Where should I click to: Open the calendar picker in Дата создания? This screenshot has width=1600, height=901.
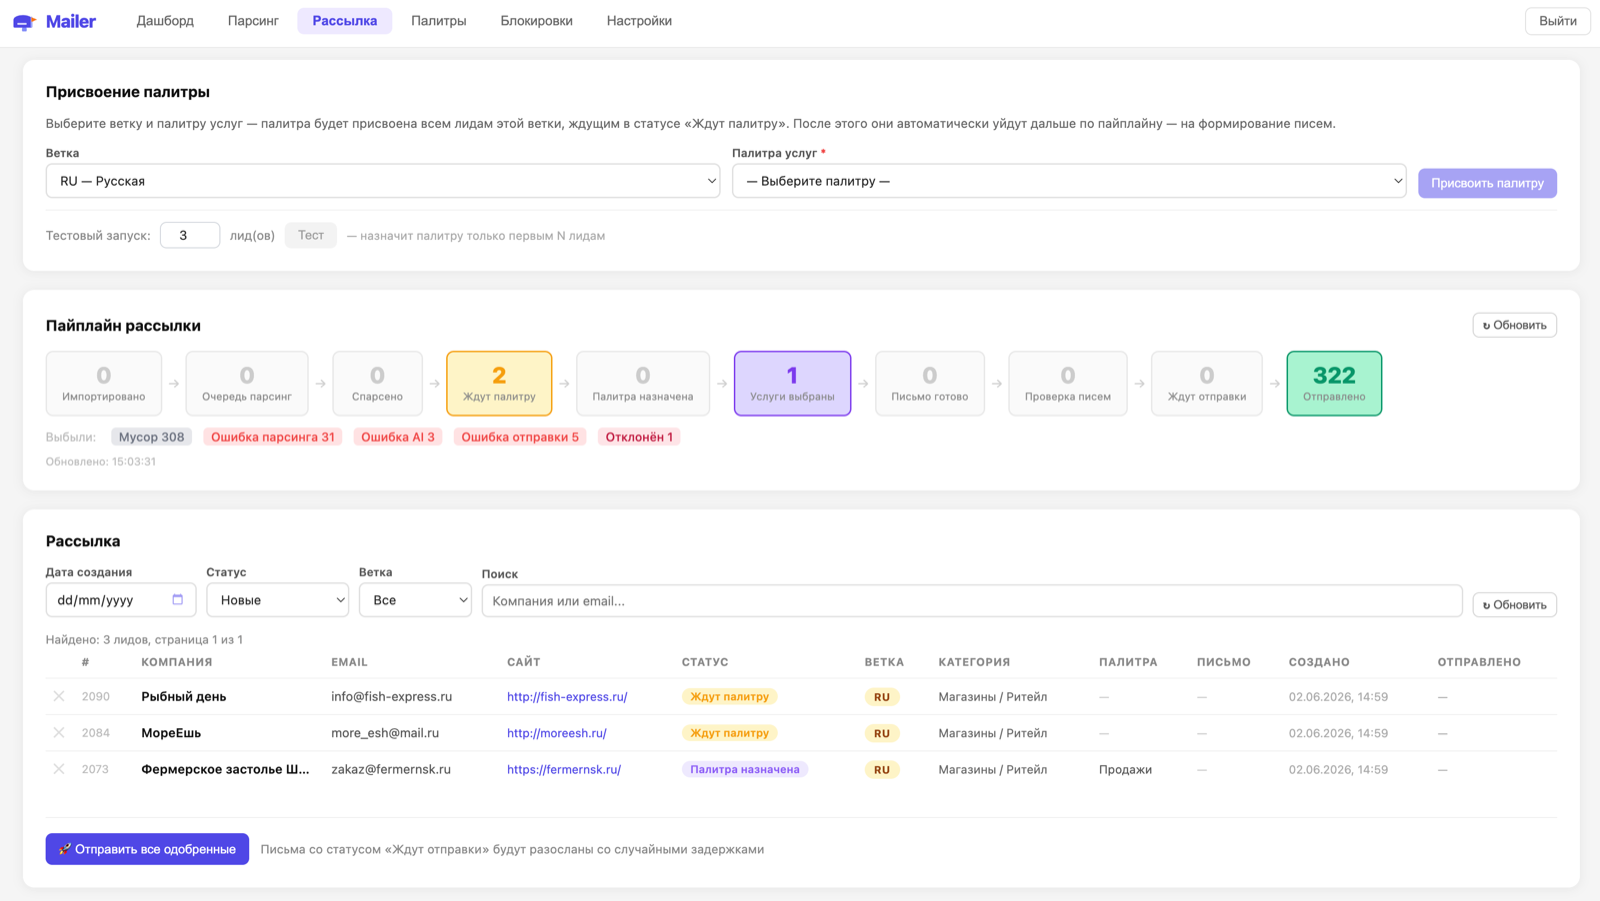pyautogui.click(x=178, y=600)
